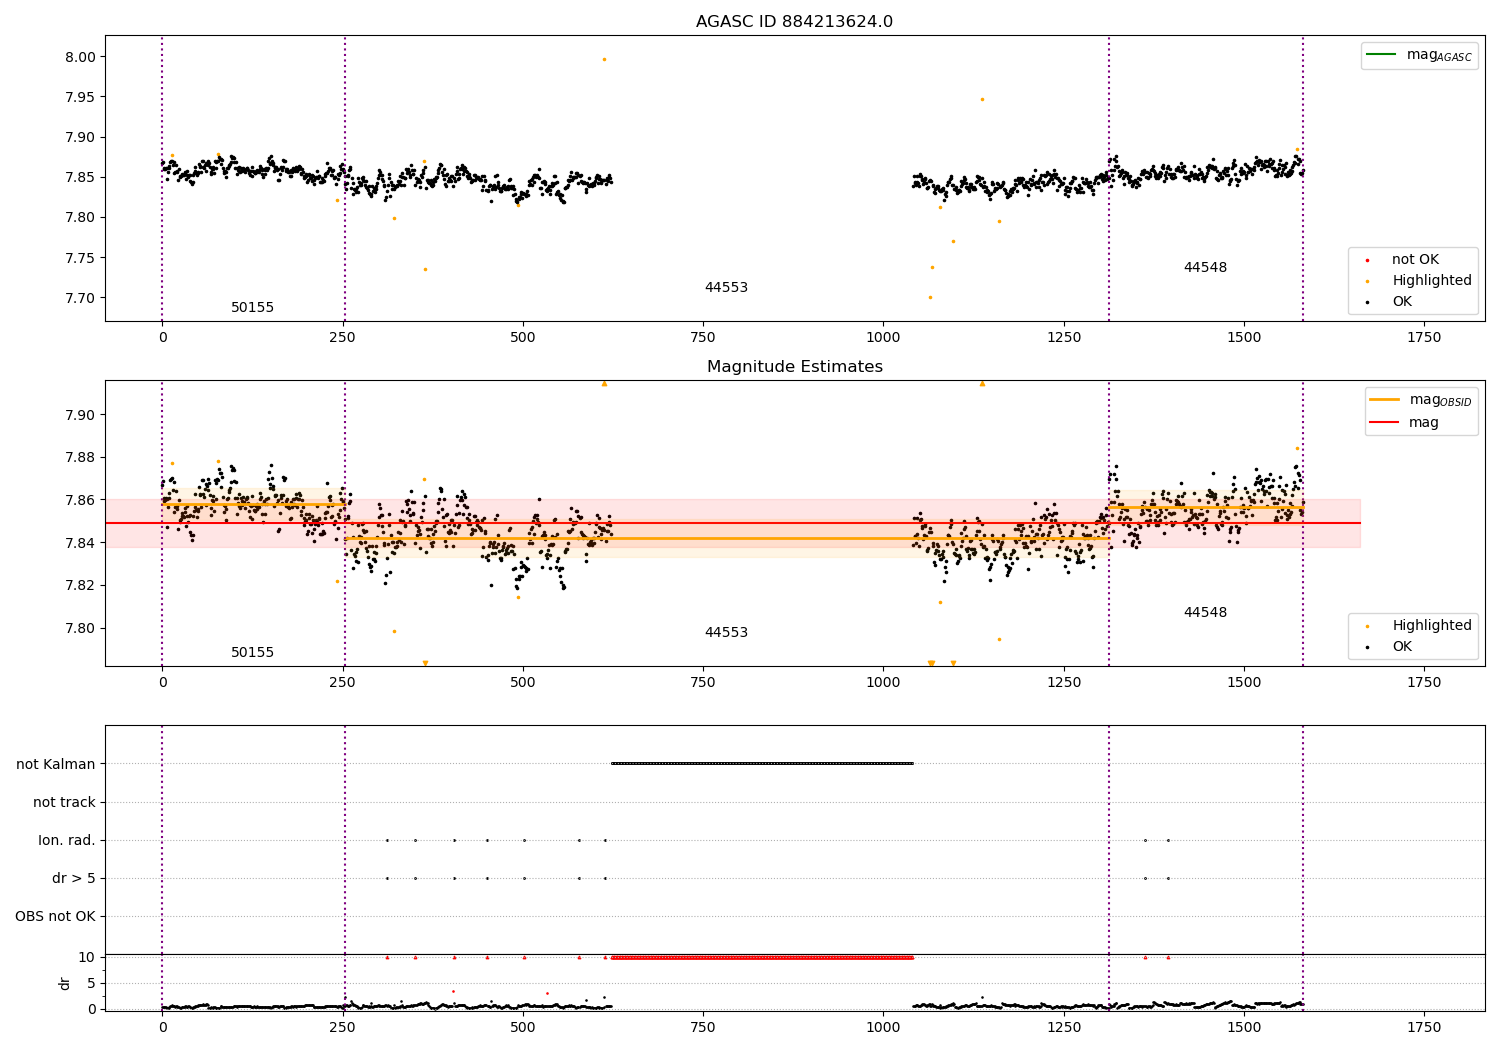
Task: Click the "1750" x-axis tick of the top plot
Action: (1424, 338)
